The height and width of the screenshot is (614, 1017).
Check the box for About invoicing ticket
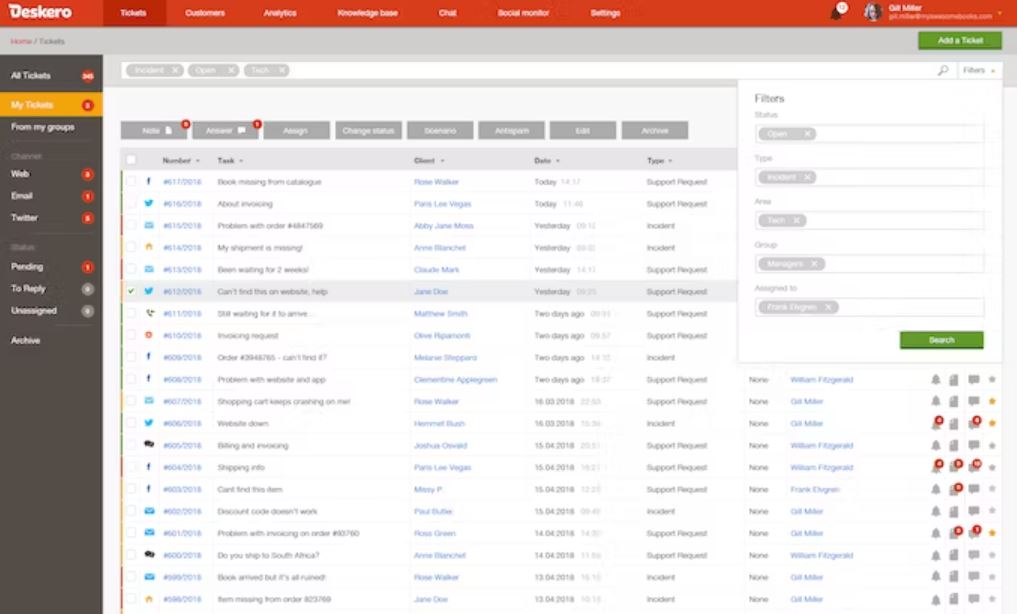tap(132, 204)
